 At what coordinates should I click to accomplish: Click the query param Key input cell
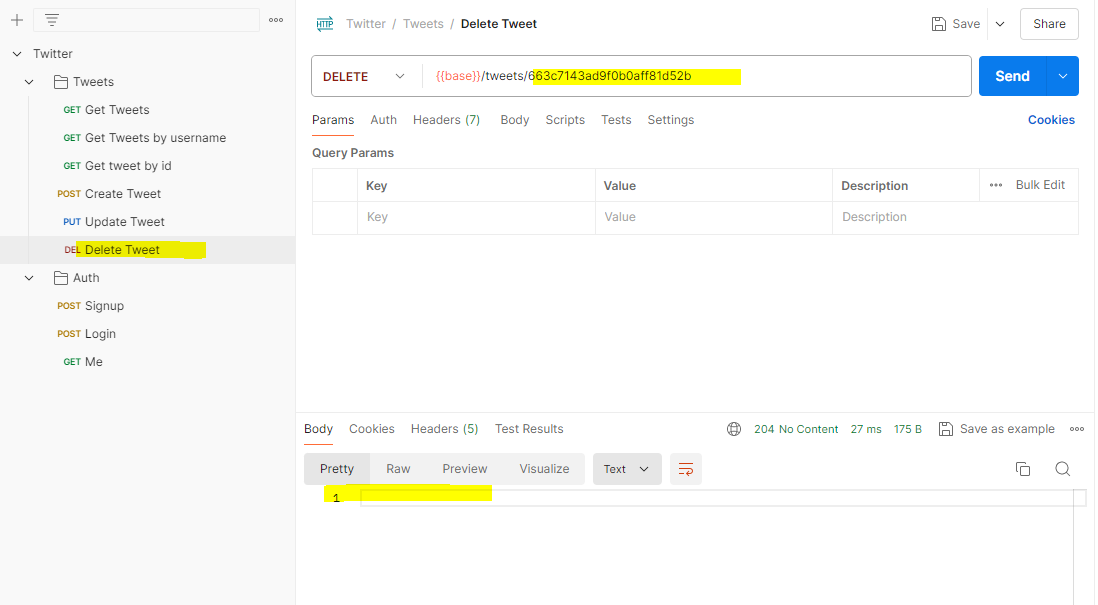pos(476,217)
